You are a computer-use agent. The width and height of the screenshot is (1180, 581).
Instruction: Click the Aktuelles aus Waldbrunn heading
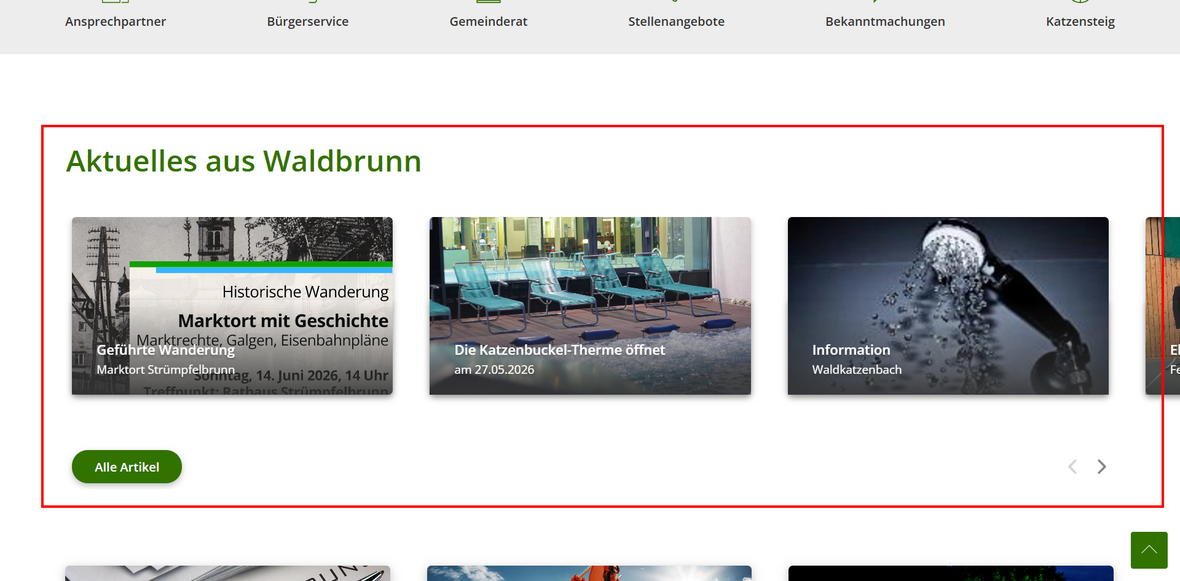click(244, 161)
